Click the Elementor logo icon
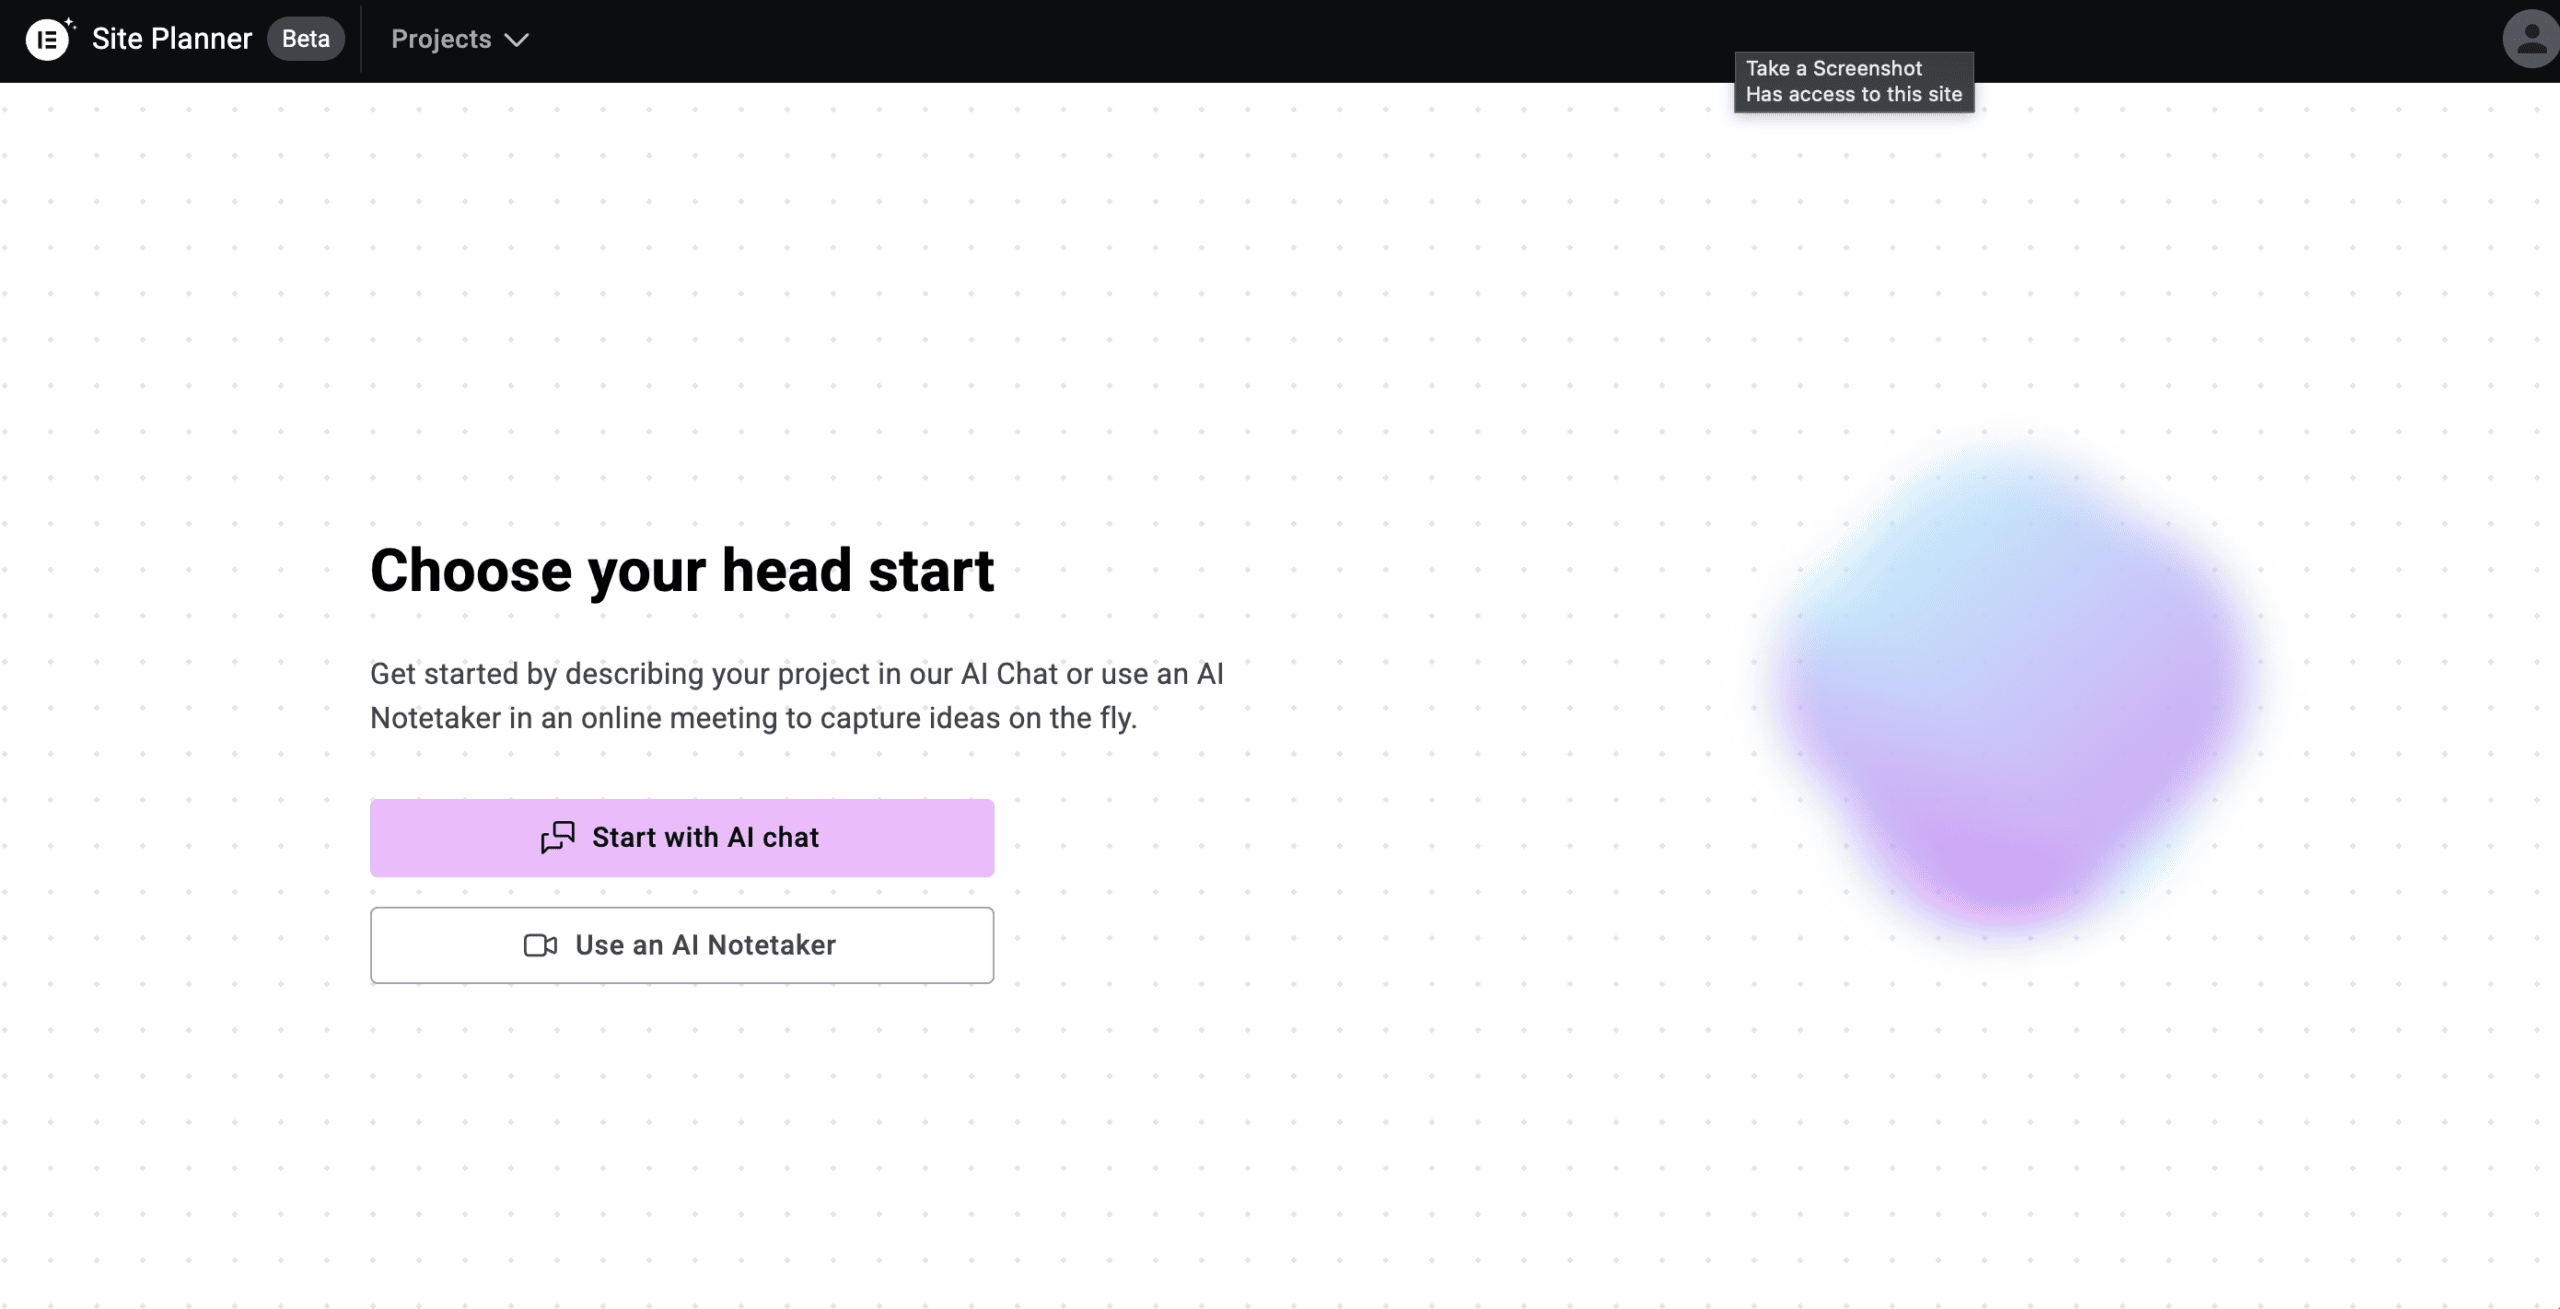The height and width of the screenshot is (1309, 2560). point(46,40)
